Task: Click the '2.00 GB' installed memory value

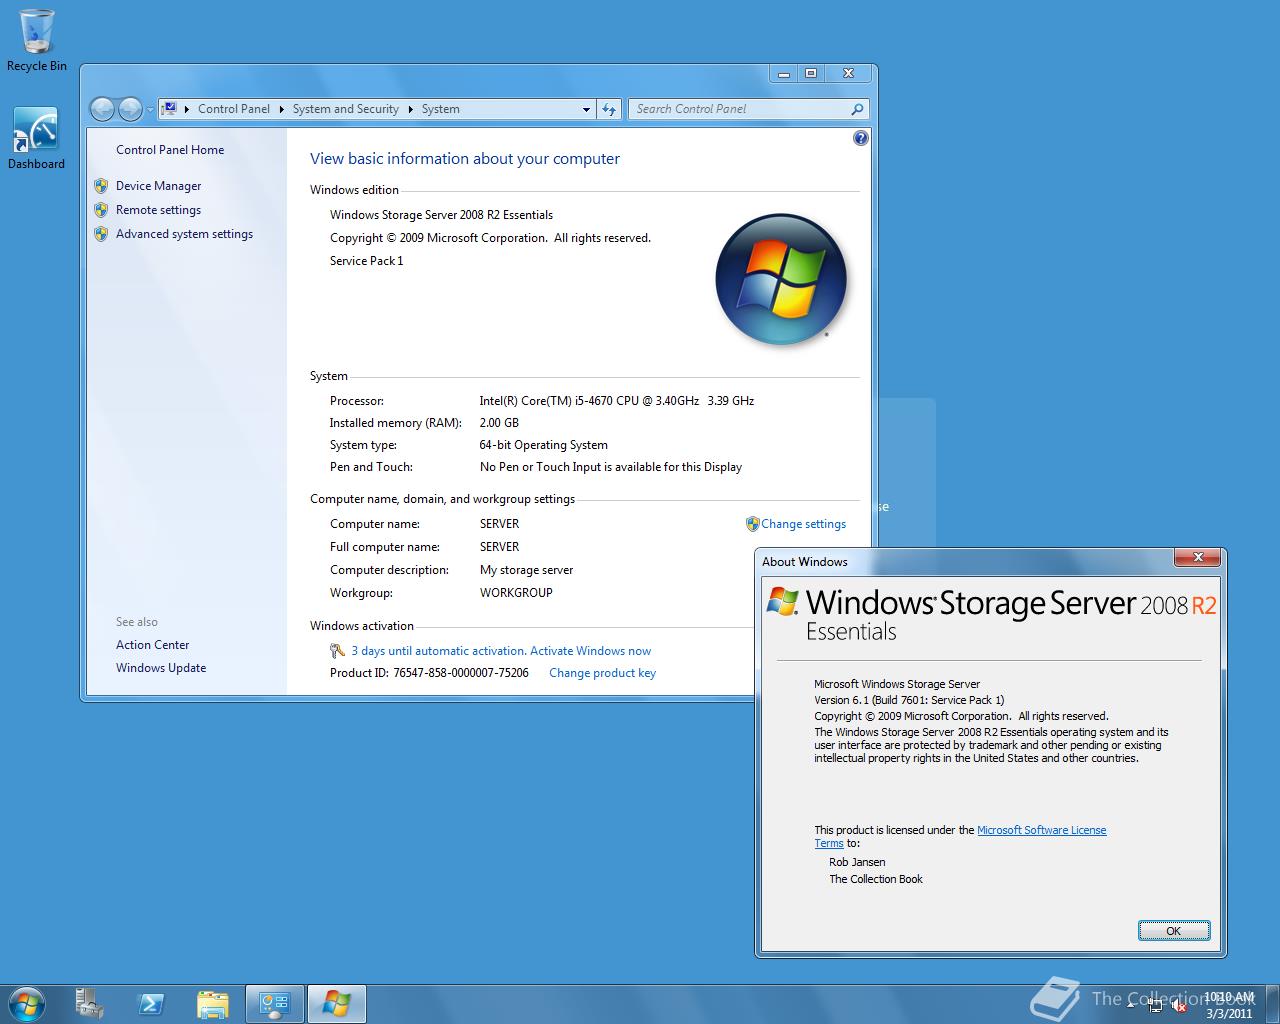Action: coord(499,423)
